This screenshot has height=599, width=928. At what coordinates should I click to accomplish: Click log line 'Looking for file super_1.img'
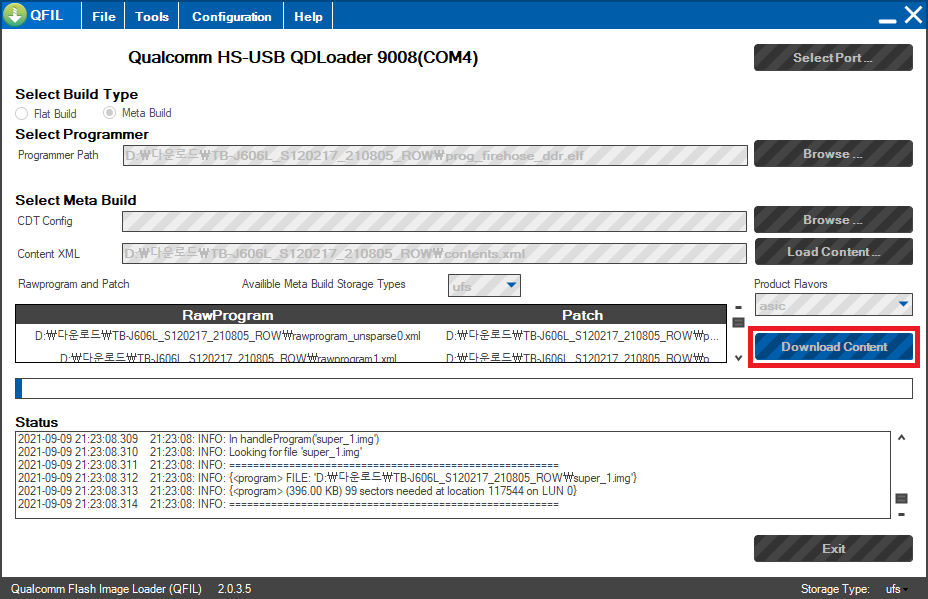pos(190,452)
